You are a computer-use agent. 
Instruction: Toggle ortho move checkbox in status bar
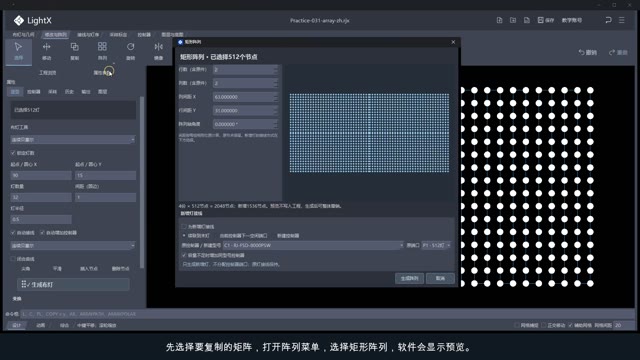pos(544,325)
